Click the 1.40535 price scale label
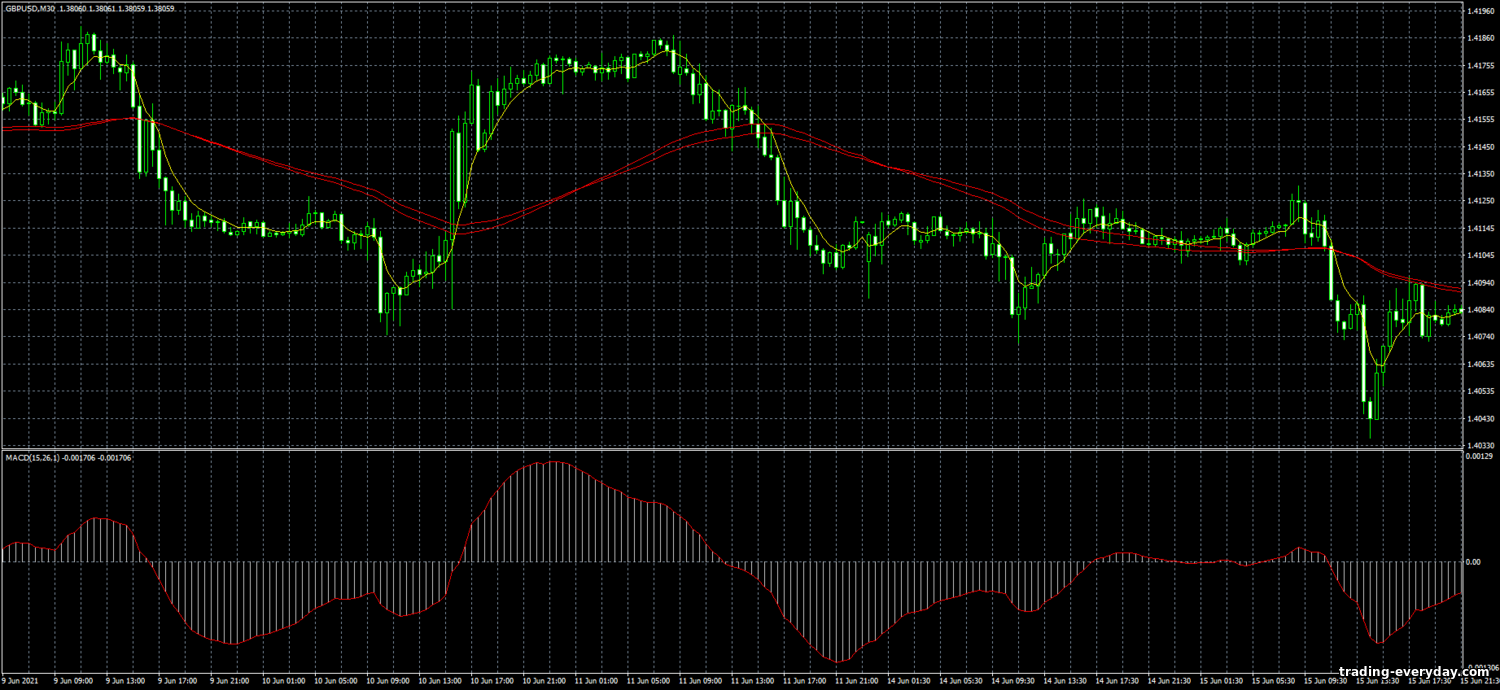The width and height of the screenshot is (1500, 690). (1479, 391)
